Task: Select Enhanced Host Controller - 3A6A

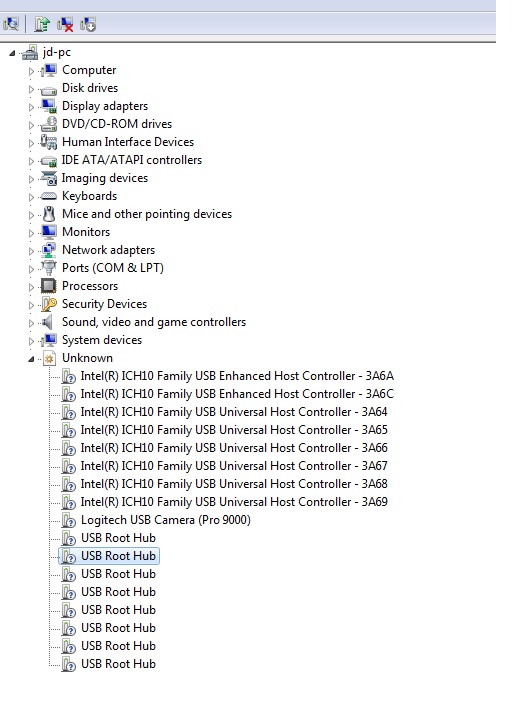Action: pos(237,376)
